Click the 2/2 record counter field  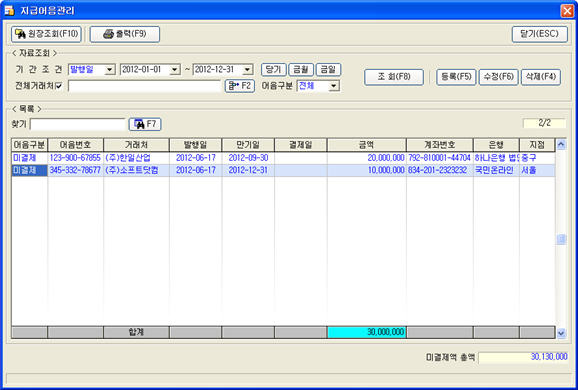click(544, 123)
